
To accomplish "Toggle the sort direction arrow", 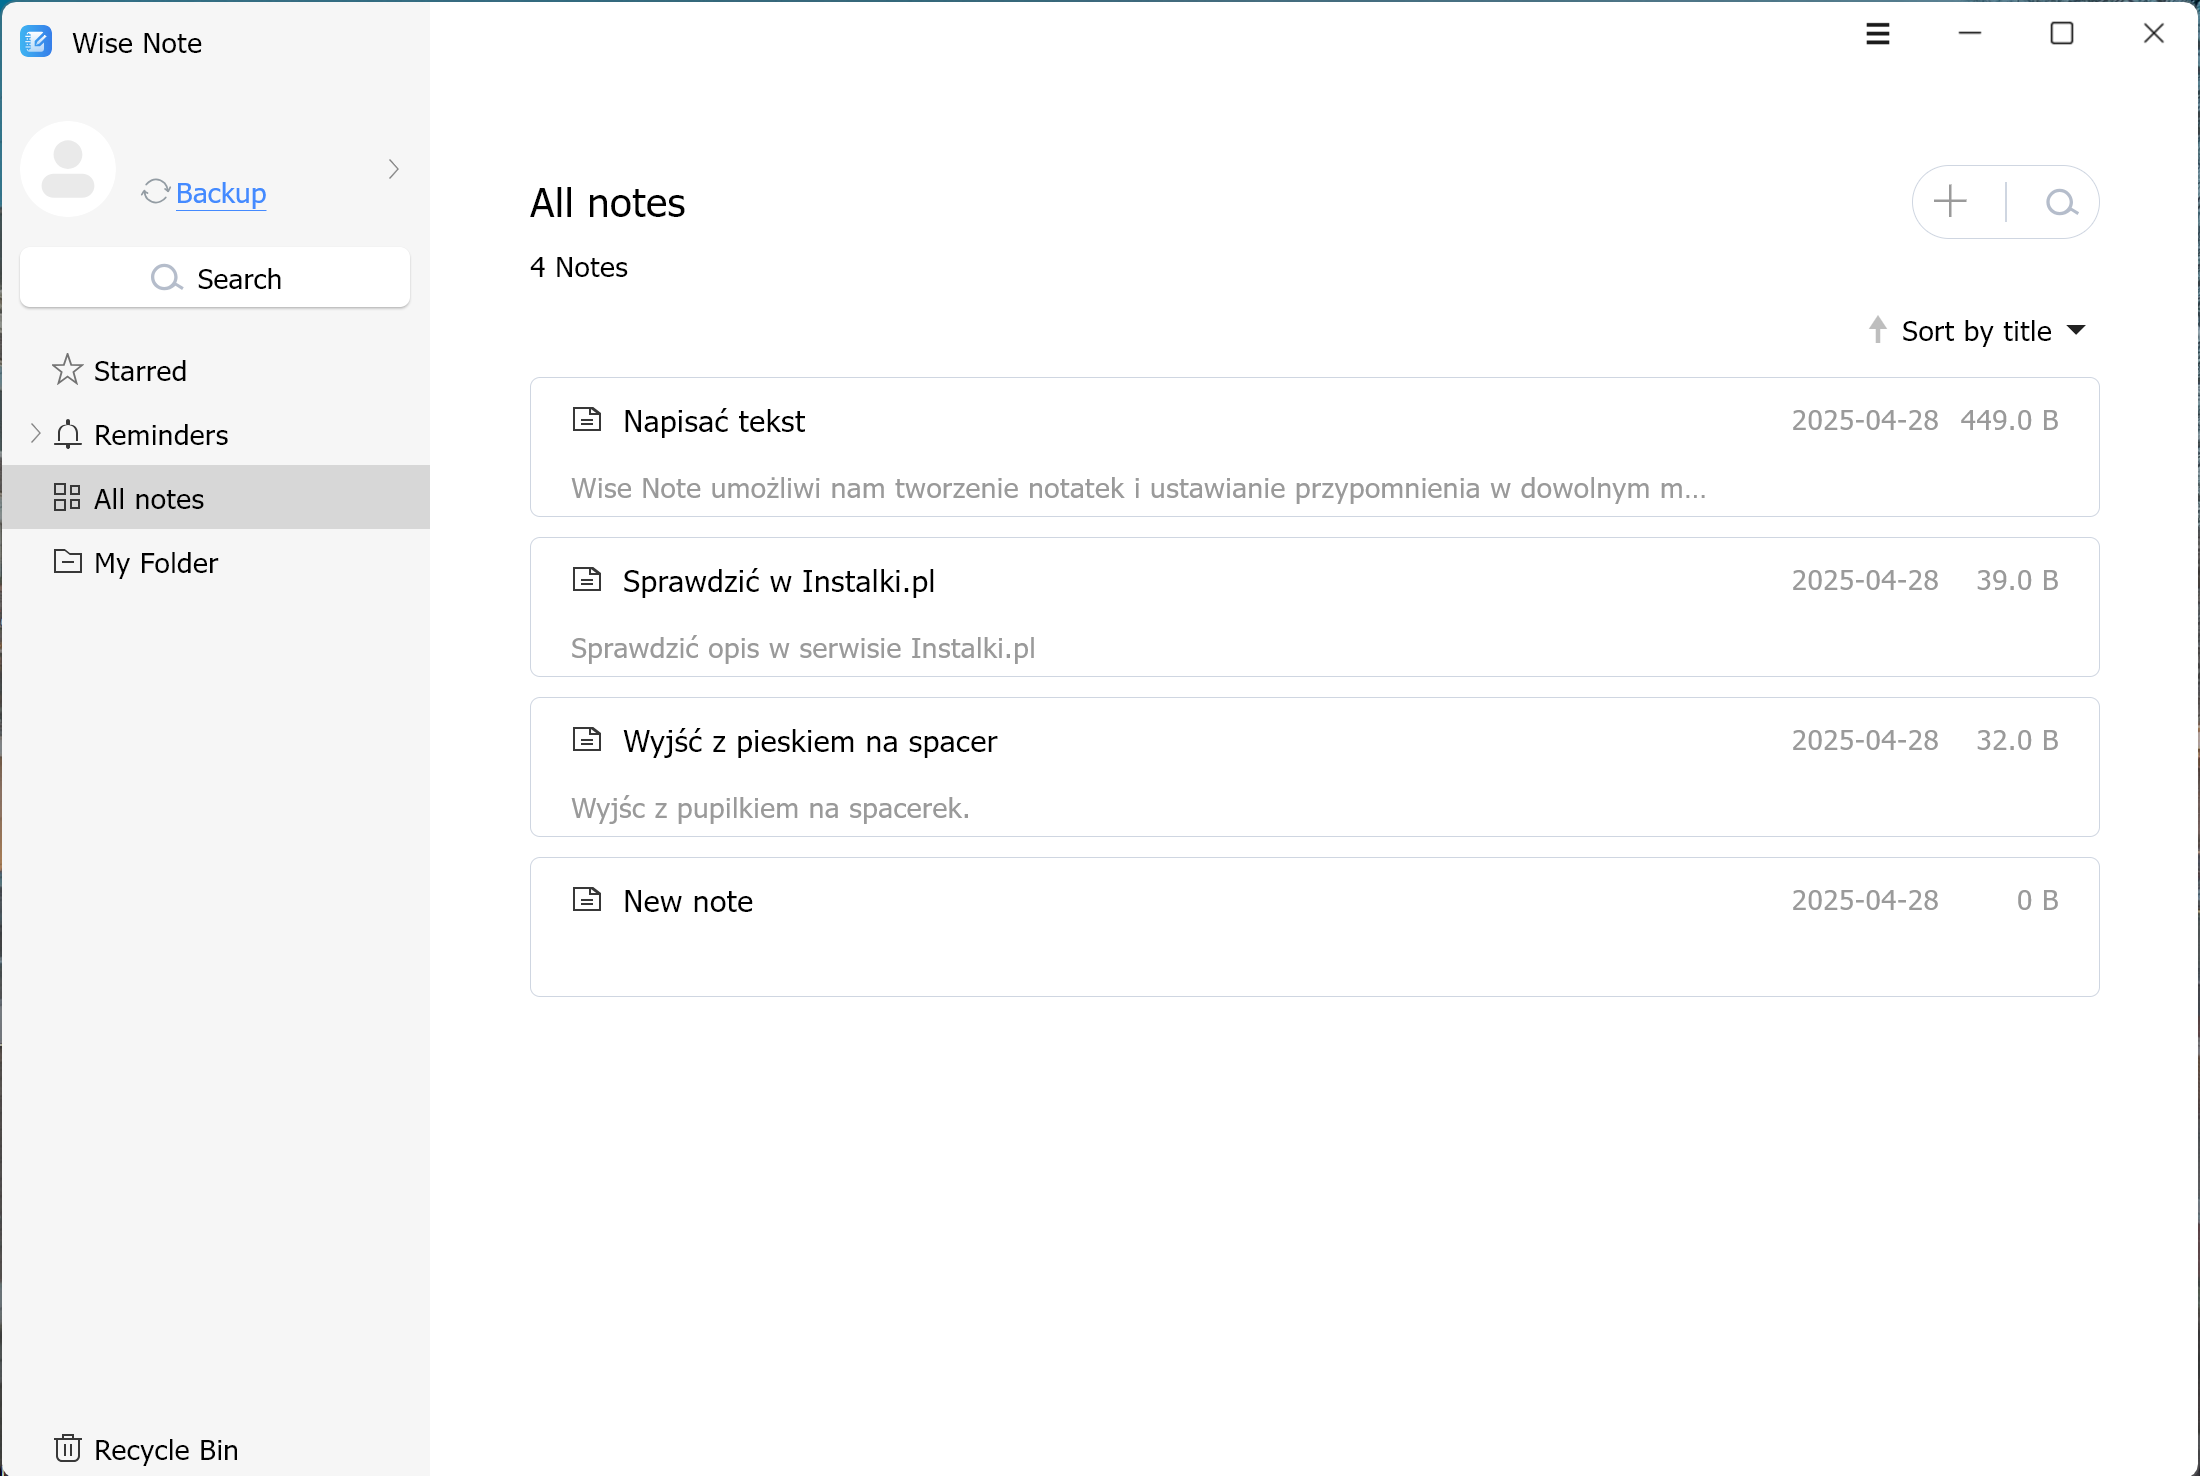I will (x=1878, y=330).
